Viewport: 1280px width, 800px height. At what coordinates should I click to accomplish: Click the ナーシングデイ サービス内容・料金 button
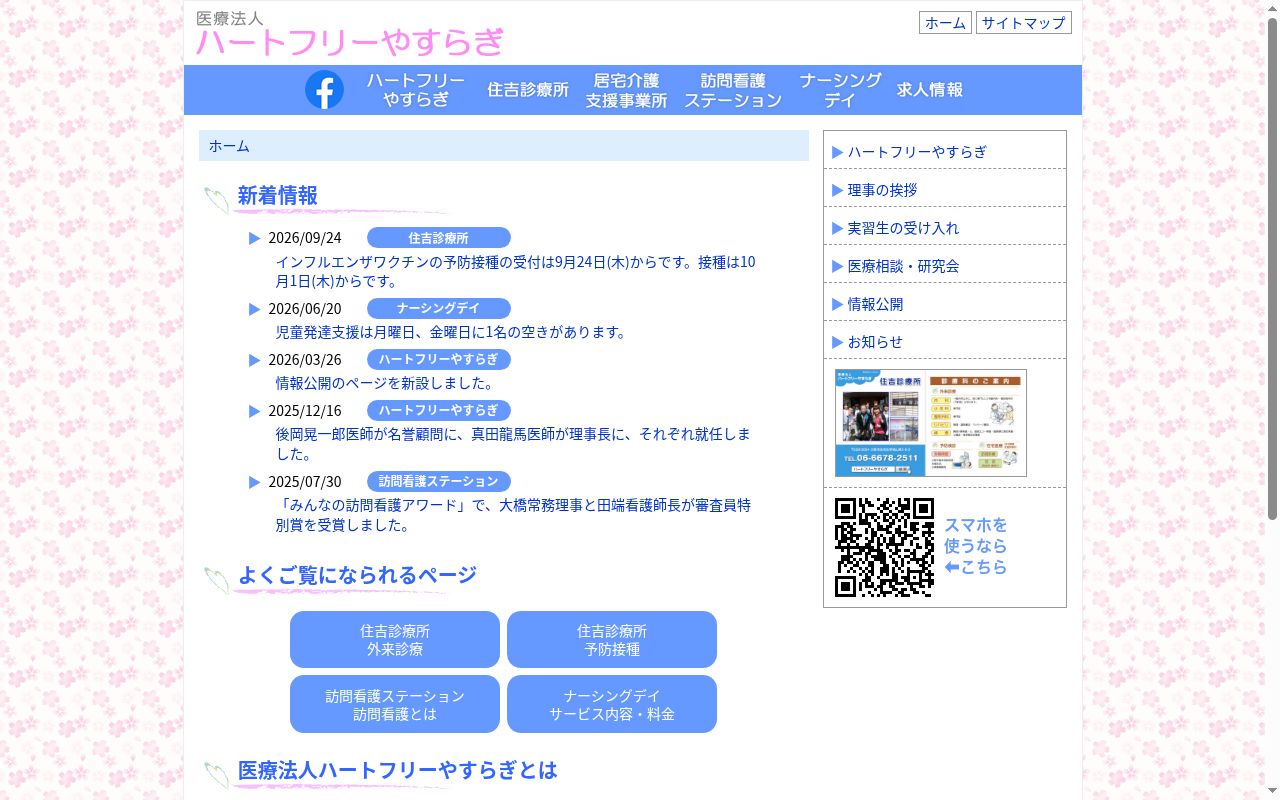coord(612,704)
